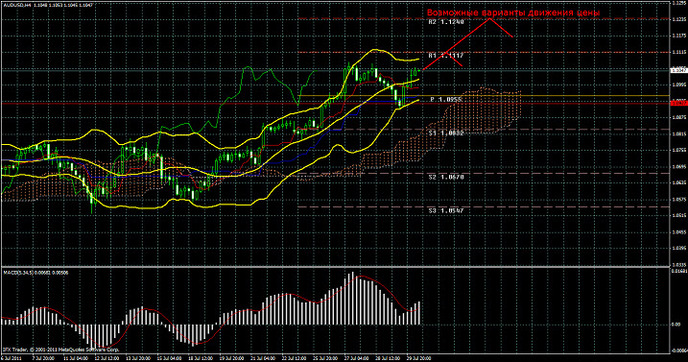Image resolution: width=688 pixels, height=362 pixels.
Task: Click the white current price tag on axis
Action: coord(679,70)
